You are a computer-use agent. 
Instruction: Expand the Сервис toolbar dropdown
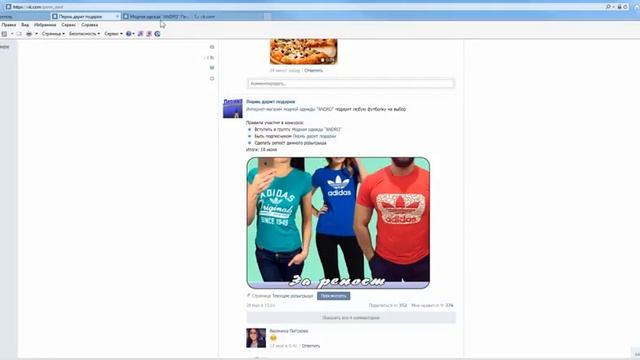(113, 34)
